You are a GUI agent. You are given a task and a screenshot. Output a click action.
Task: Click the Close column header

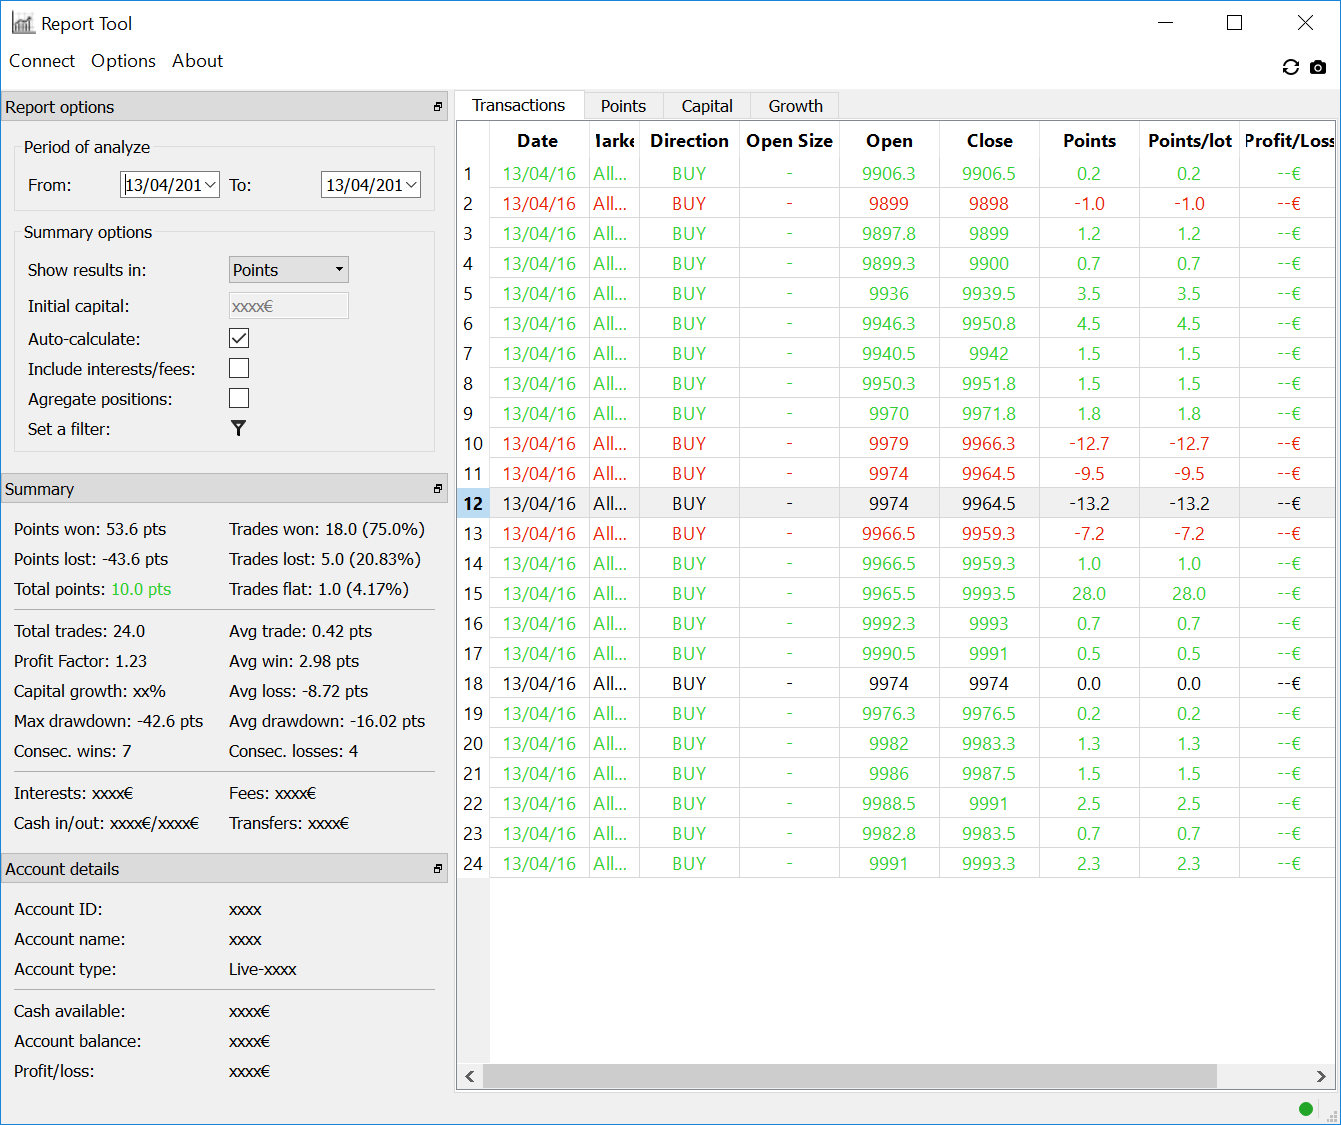click(x=989, y=141)
